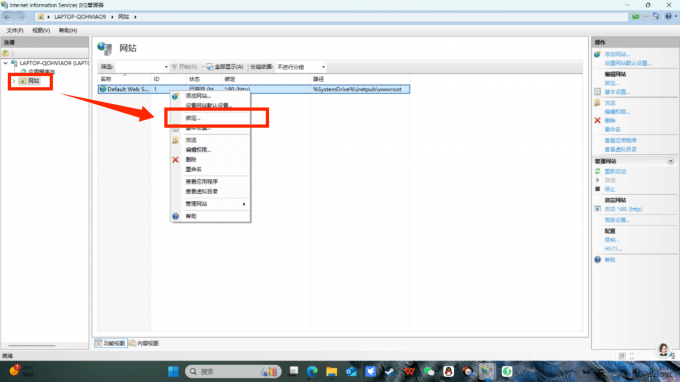The width and height of the screenshot is (680, 382).
Task: Click the Back navigation arrow
Action: tap(7, 17)
